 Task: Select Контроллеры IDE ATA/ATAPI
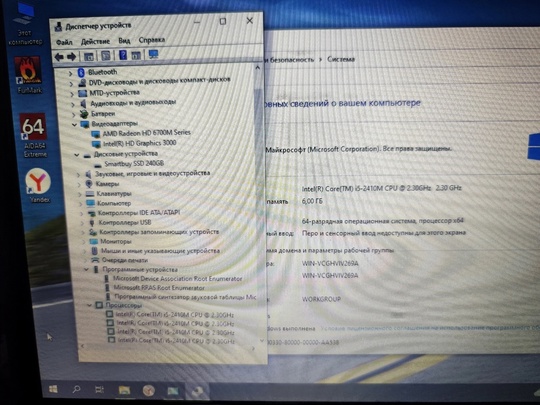tap(138, 213)
